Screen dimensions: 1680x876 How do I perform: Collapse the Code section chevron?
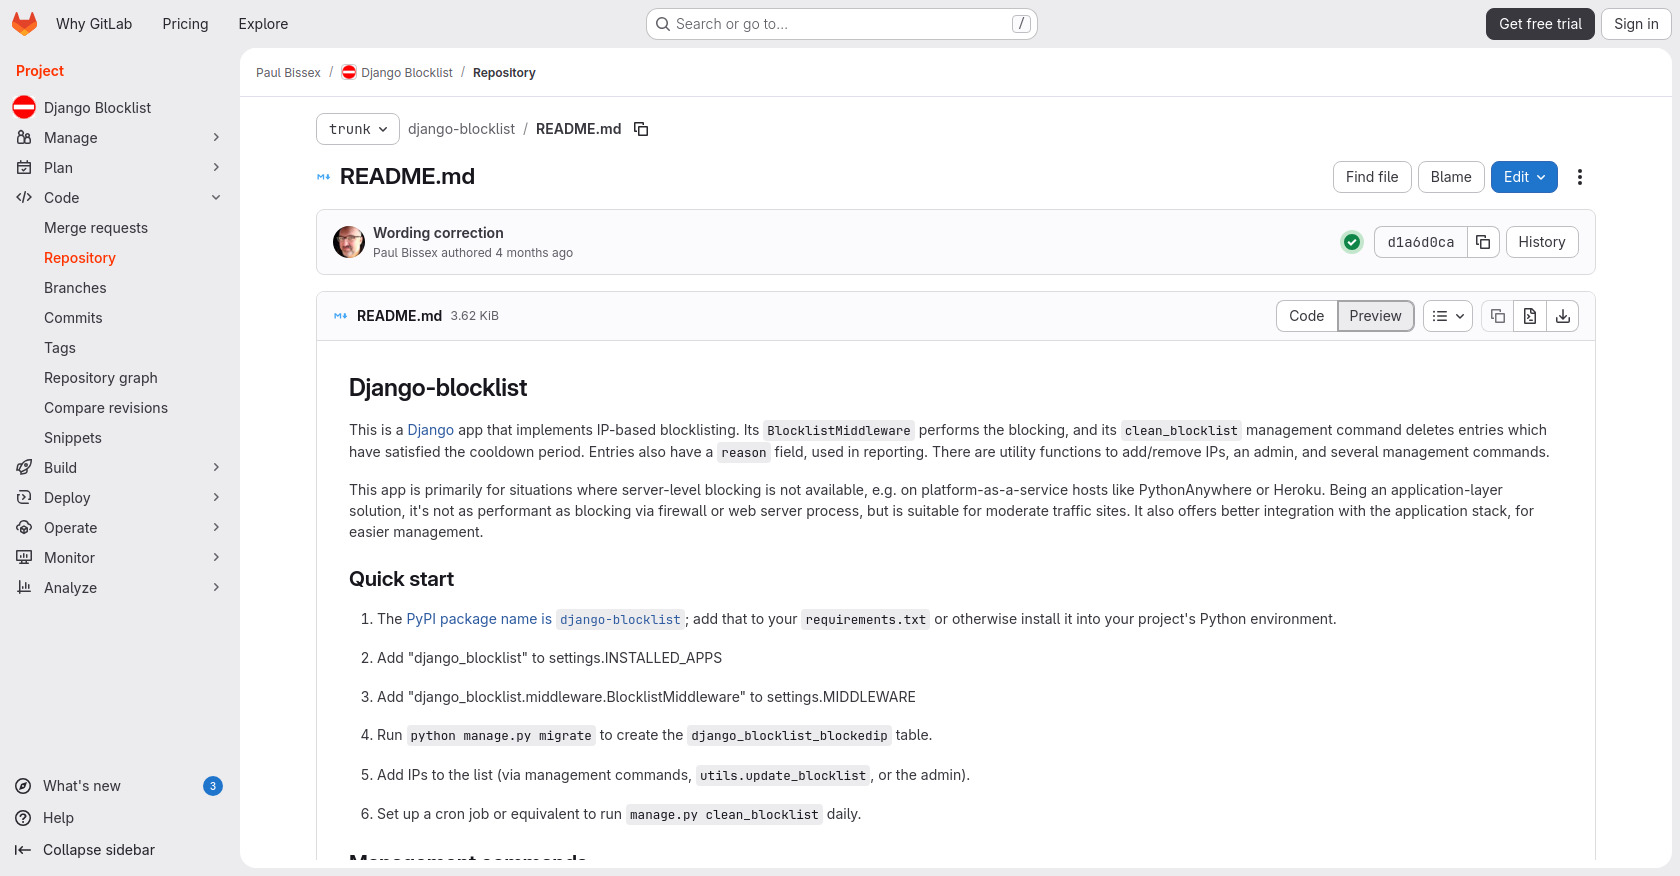216,197
